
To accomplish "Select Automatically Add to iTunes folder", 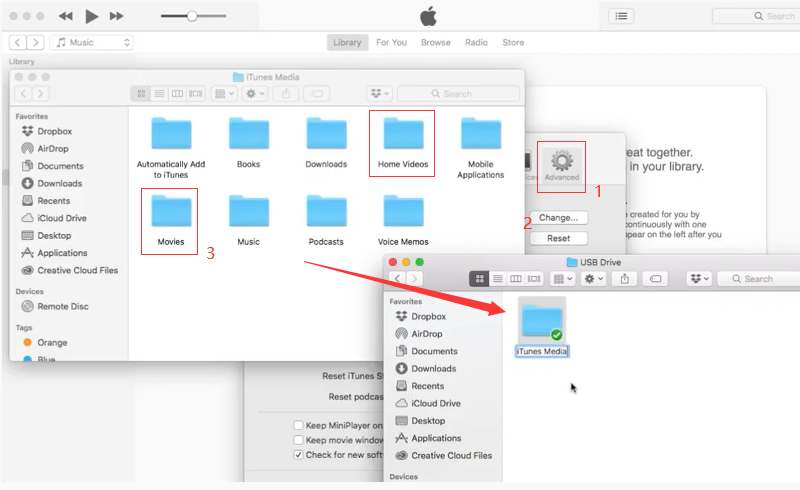I will (x=171, y=148).
